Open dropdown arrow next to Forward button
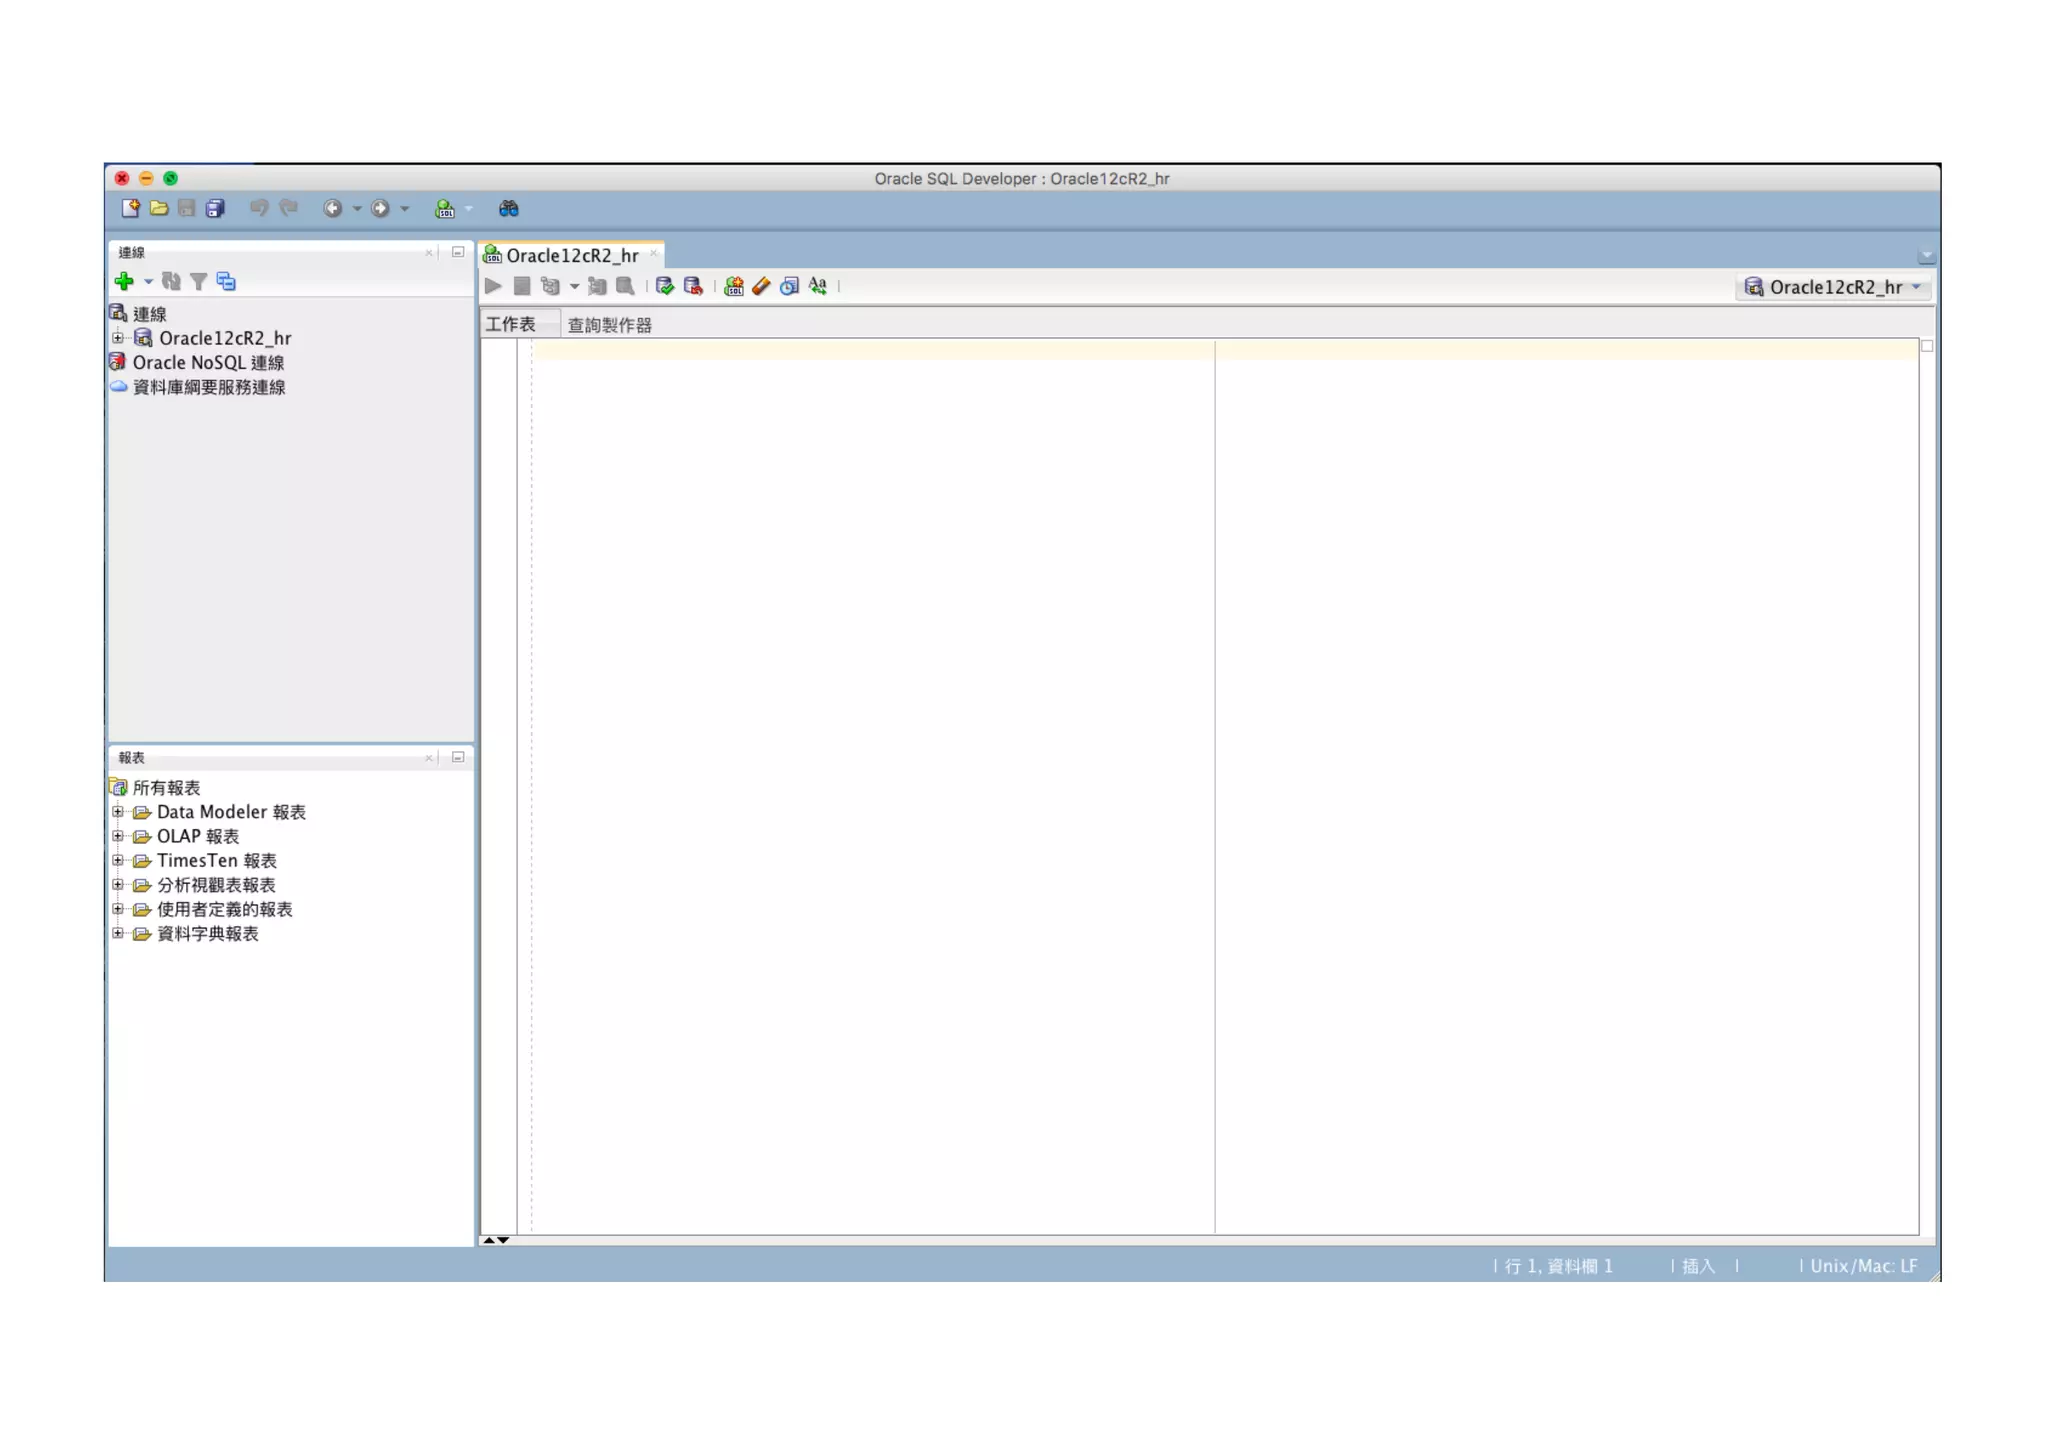Image resolution: width=2048 pixels, height=1447 pixels. point(404,209)
